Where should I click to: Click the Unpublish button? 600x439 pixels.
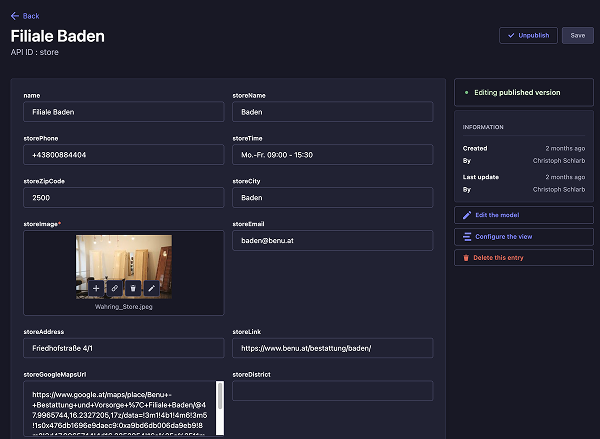528,36
